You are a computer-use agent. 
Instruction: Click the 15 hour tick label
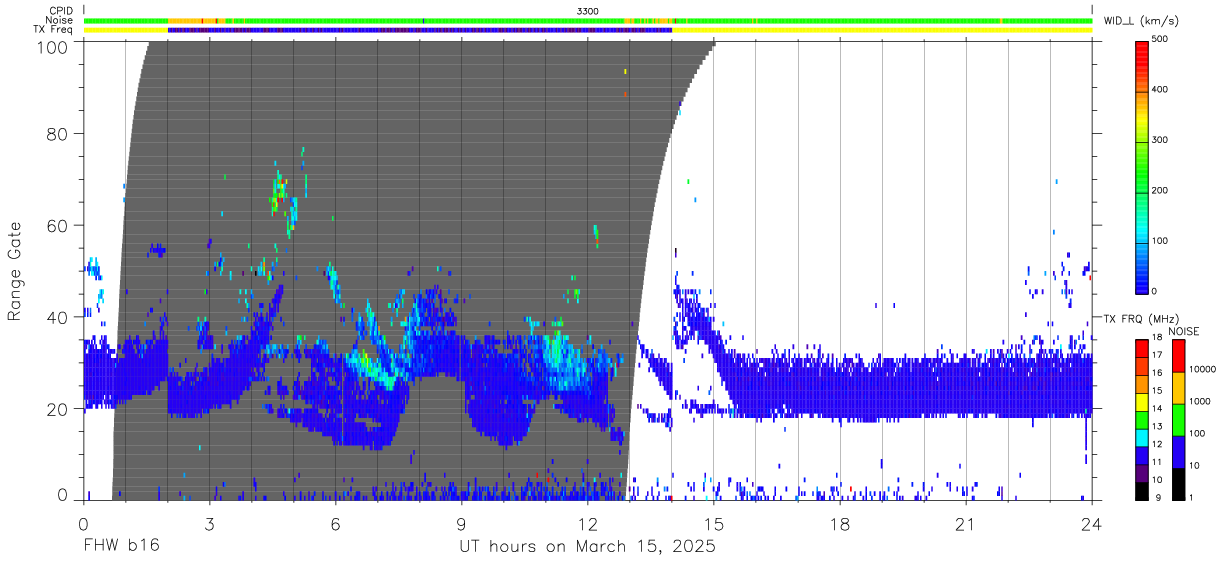point(714,523)
